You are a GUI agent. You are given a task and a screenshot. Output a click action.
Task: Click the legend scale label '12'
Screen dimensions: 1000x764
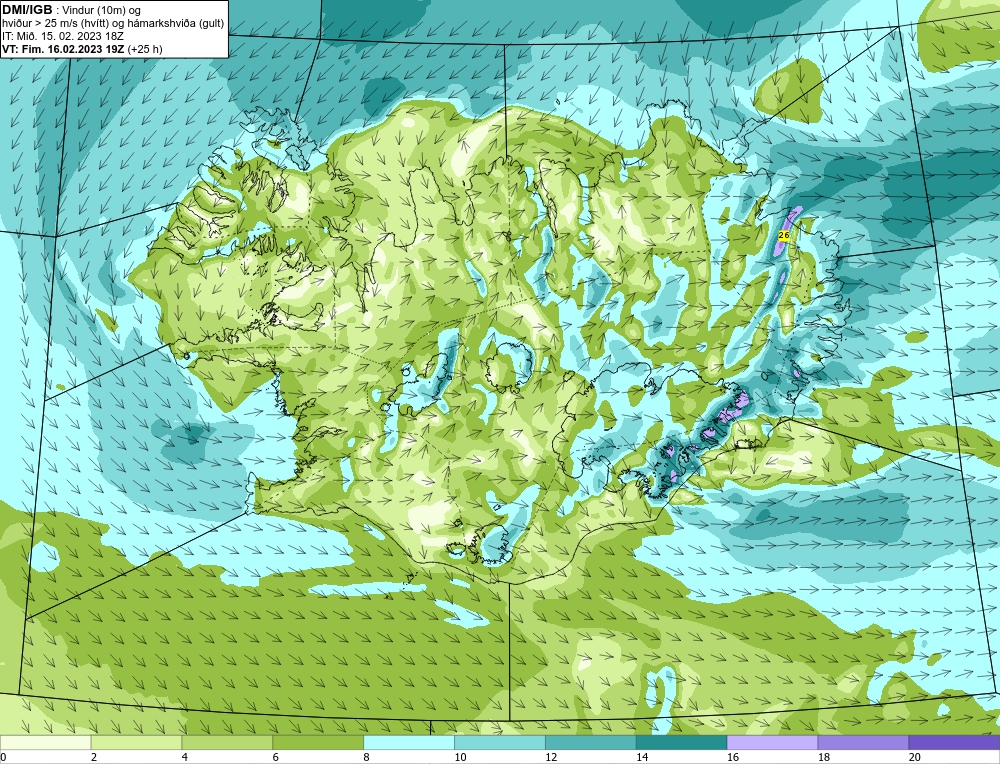[550, 757]
